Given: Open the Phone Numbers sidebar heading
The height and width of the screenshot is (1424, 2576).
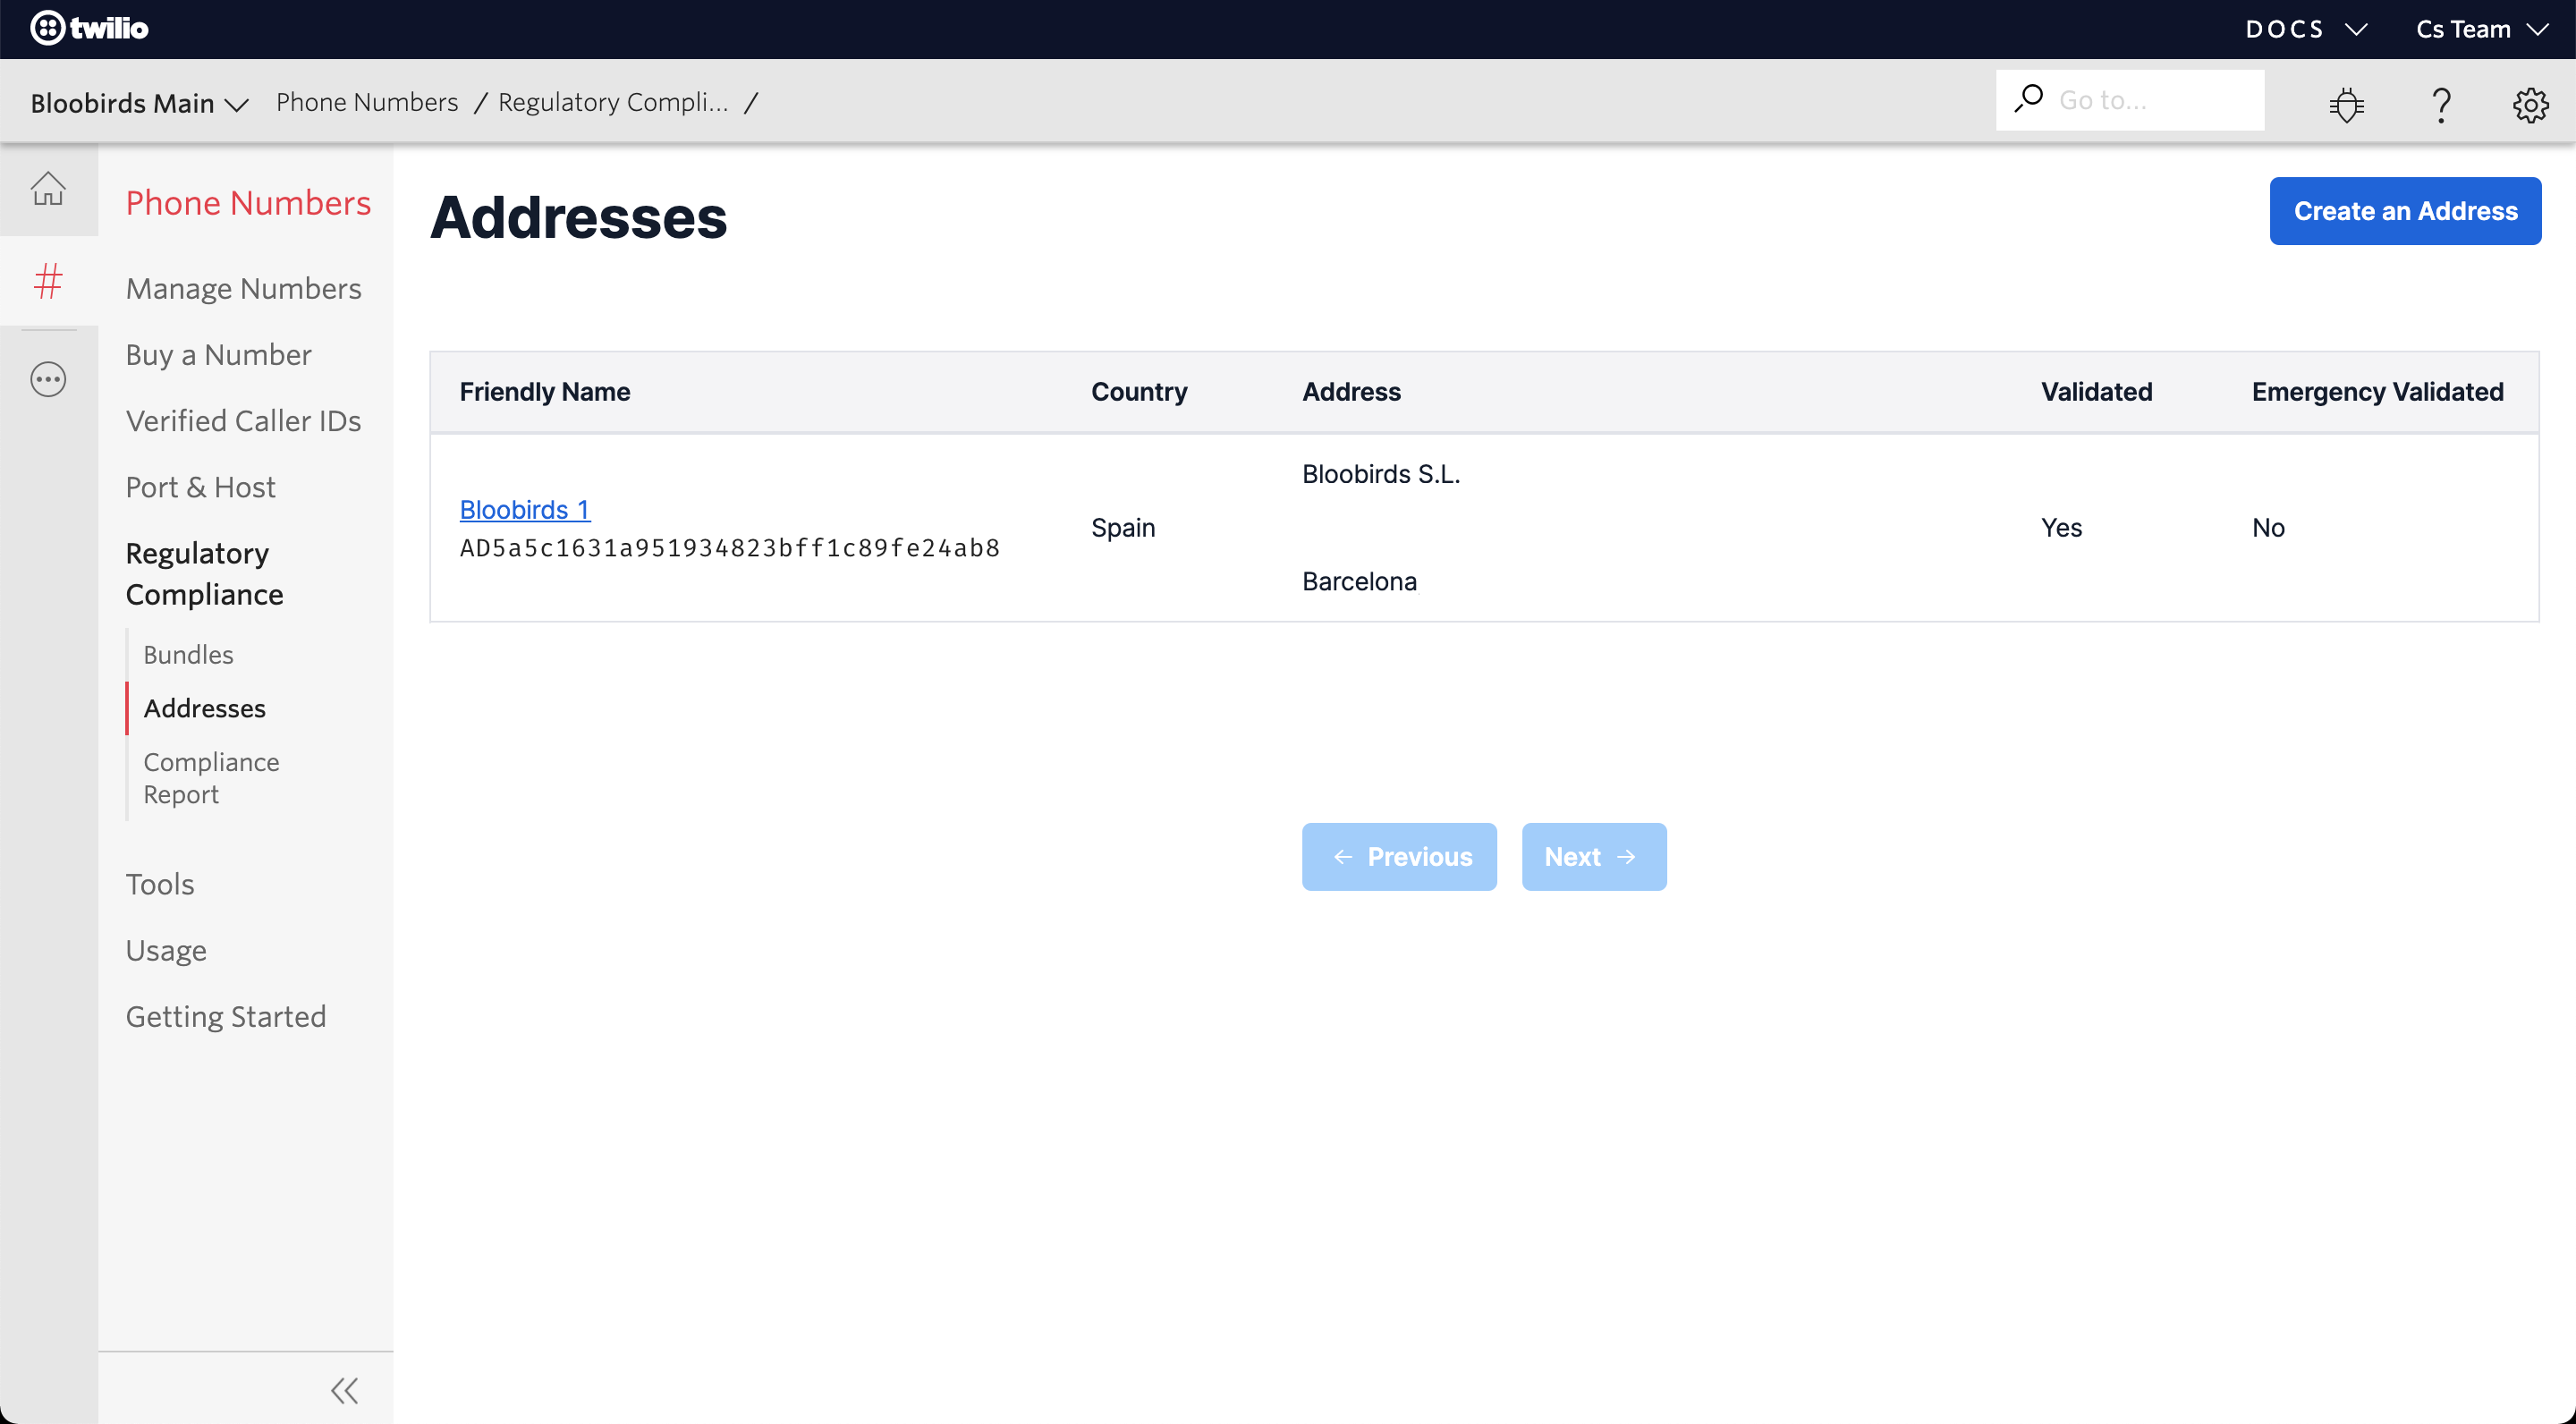Looking at the screenshot, I should pos(248,203).
